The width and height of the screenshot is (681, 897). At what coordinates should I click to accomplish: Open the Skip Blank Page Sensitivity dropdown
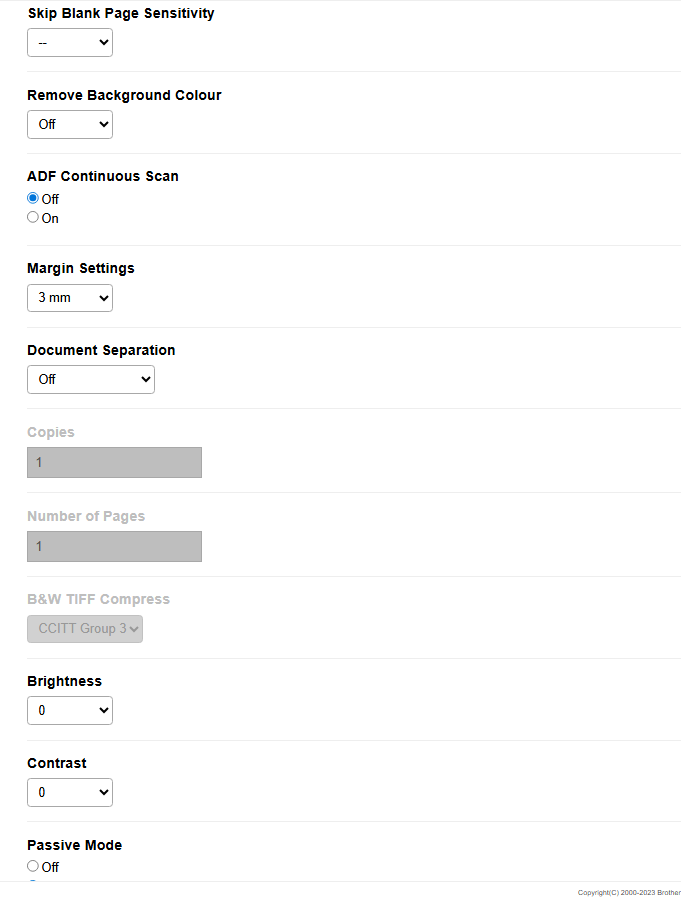point(69,43)
